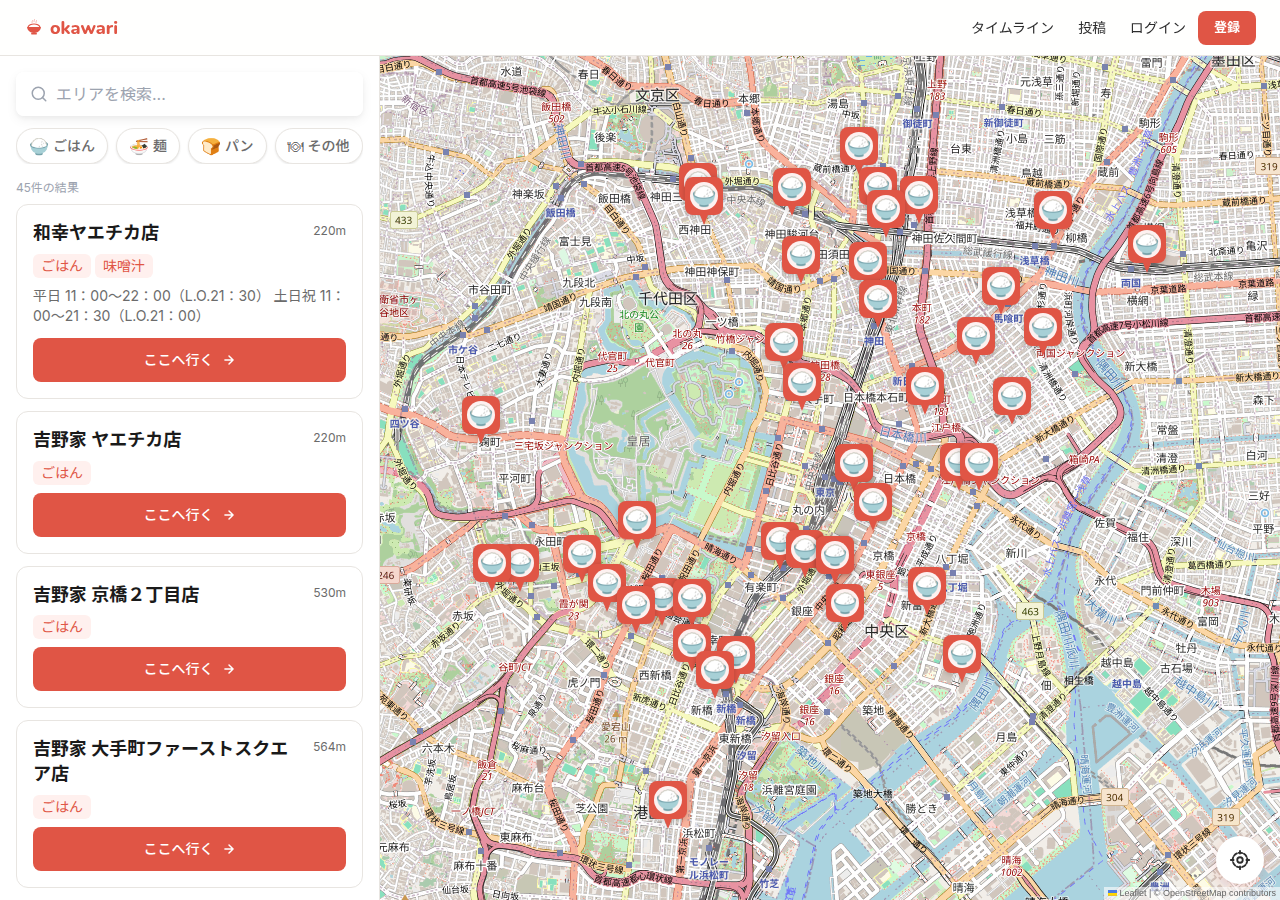Toggle the その他 filter chip
The width and height of the screenshot is (1280, 900).
tap(318, 146)
